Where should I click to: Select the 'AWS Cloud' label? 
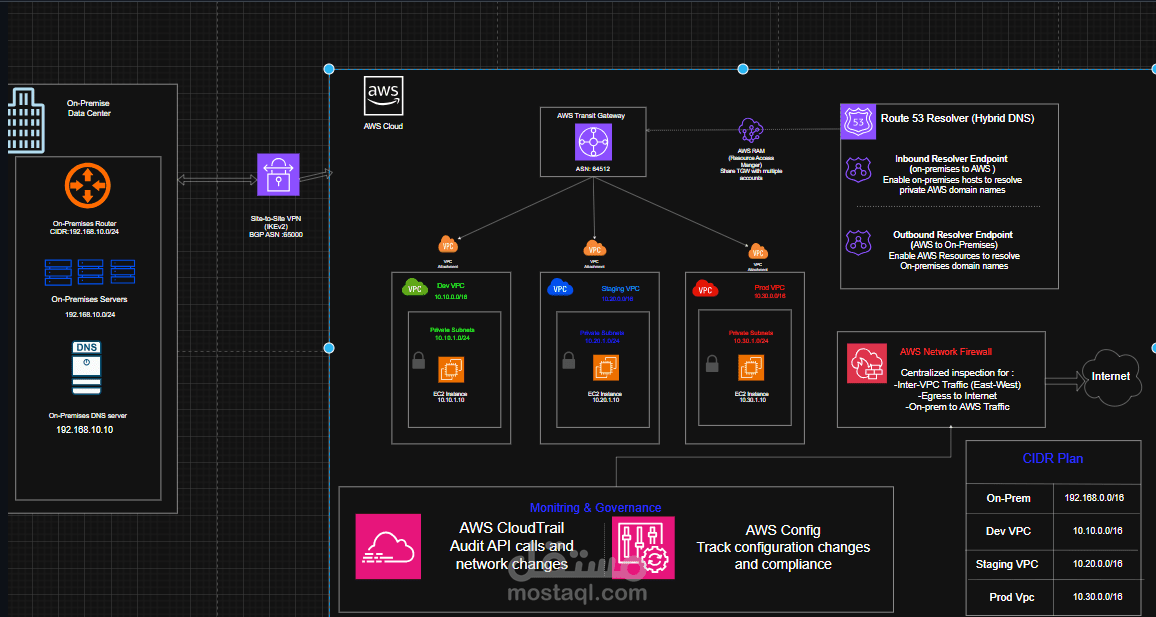point(383,126)
